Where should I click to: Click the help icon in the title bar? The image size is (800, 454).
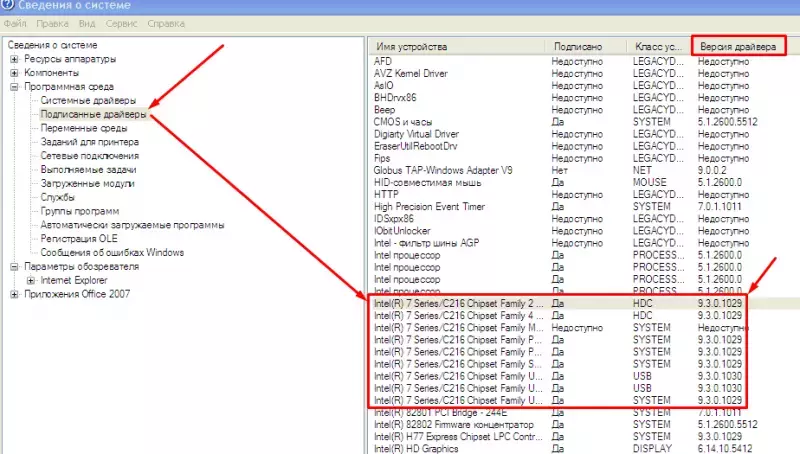pos(8,5)
